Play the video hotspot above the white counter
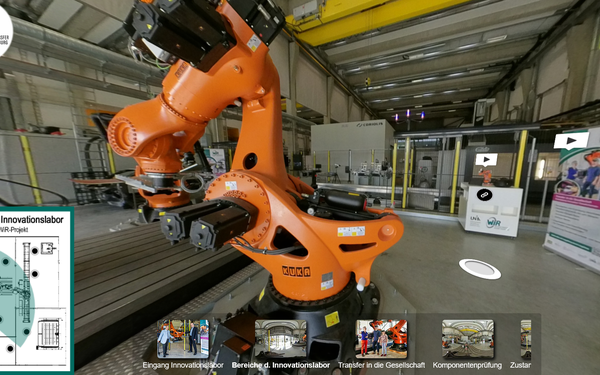The height and width of the screenshot is (375, 600). click(x=486, y=160)
